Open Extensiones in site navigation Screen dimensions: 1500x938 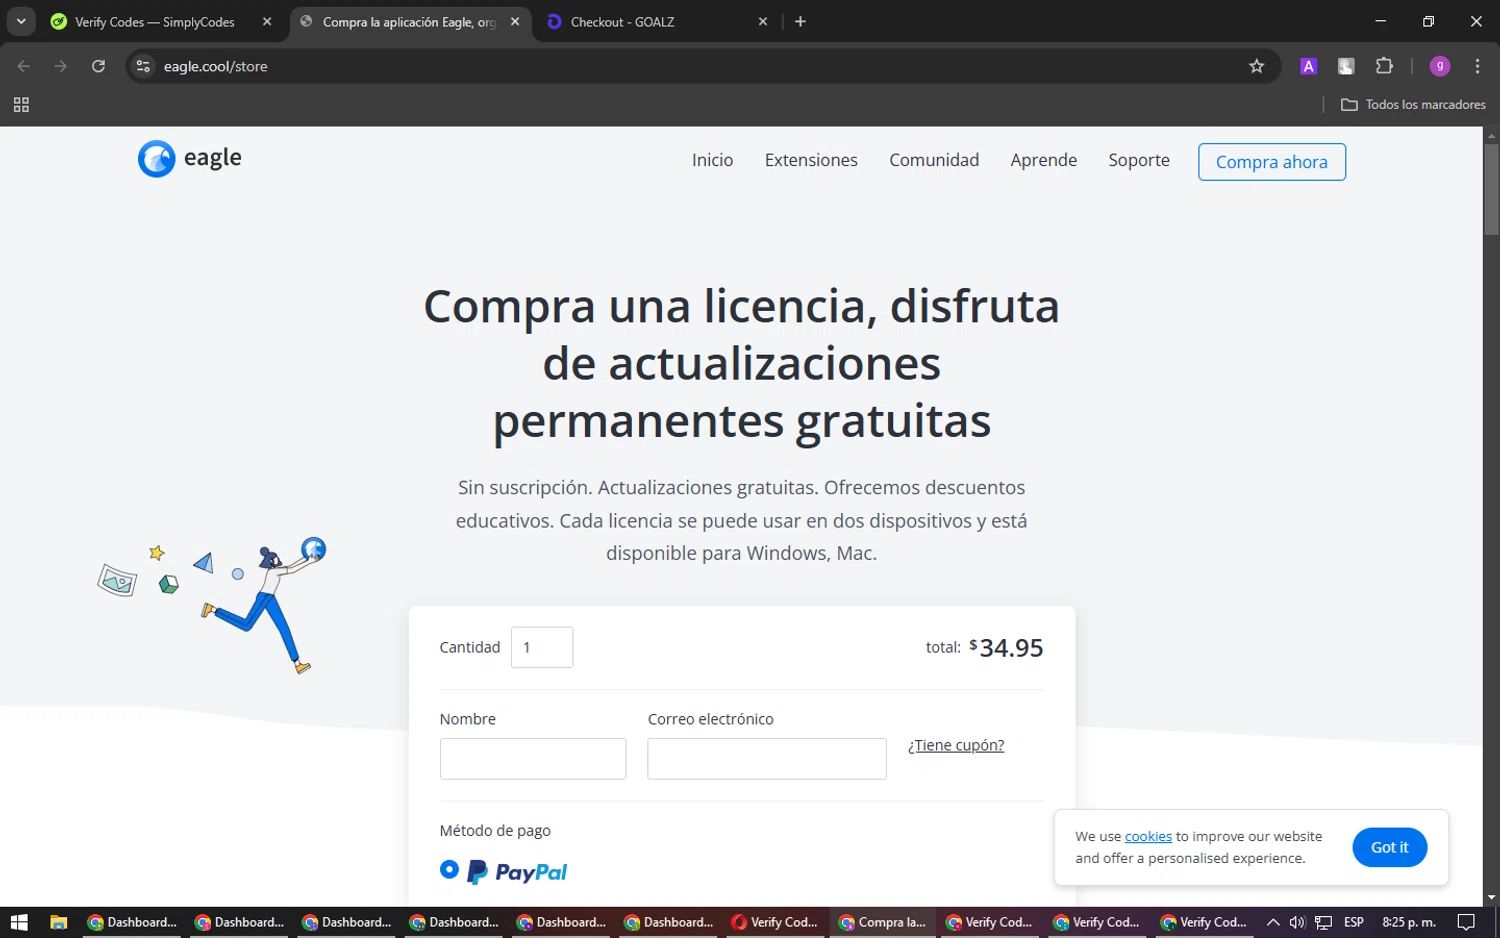[x=811, y=160]
